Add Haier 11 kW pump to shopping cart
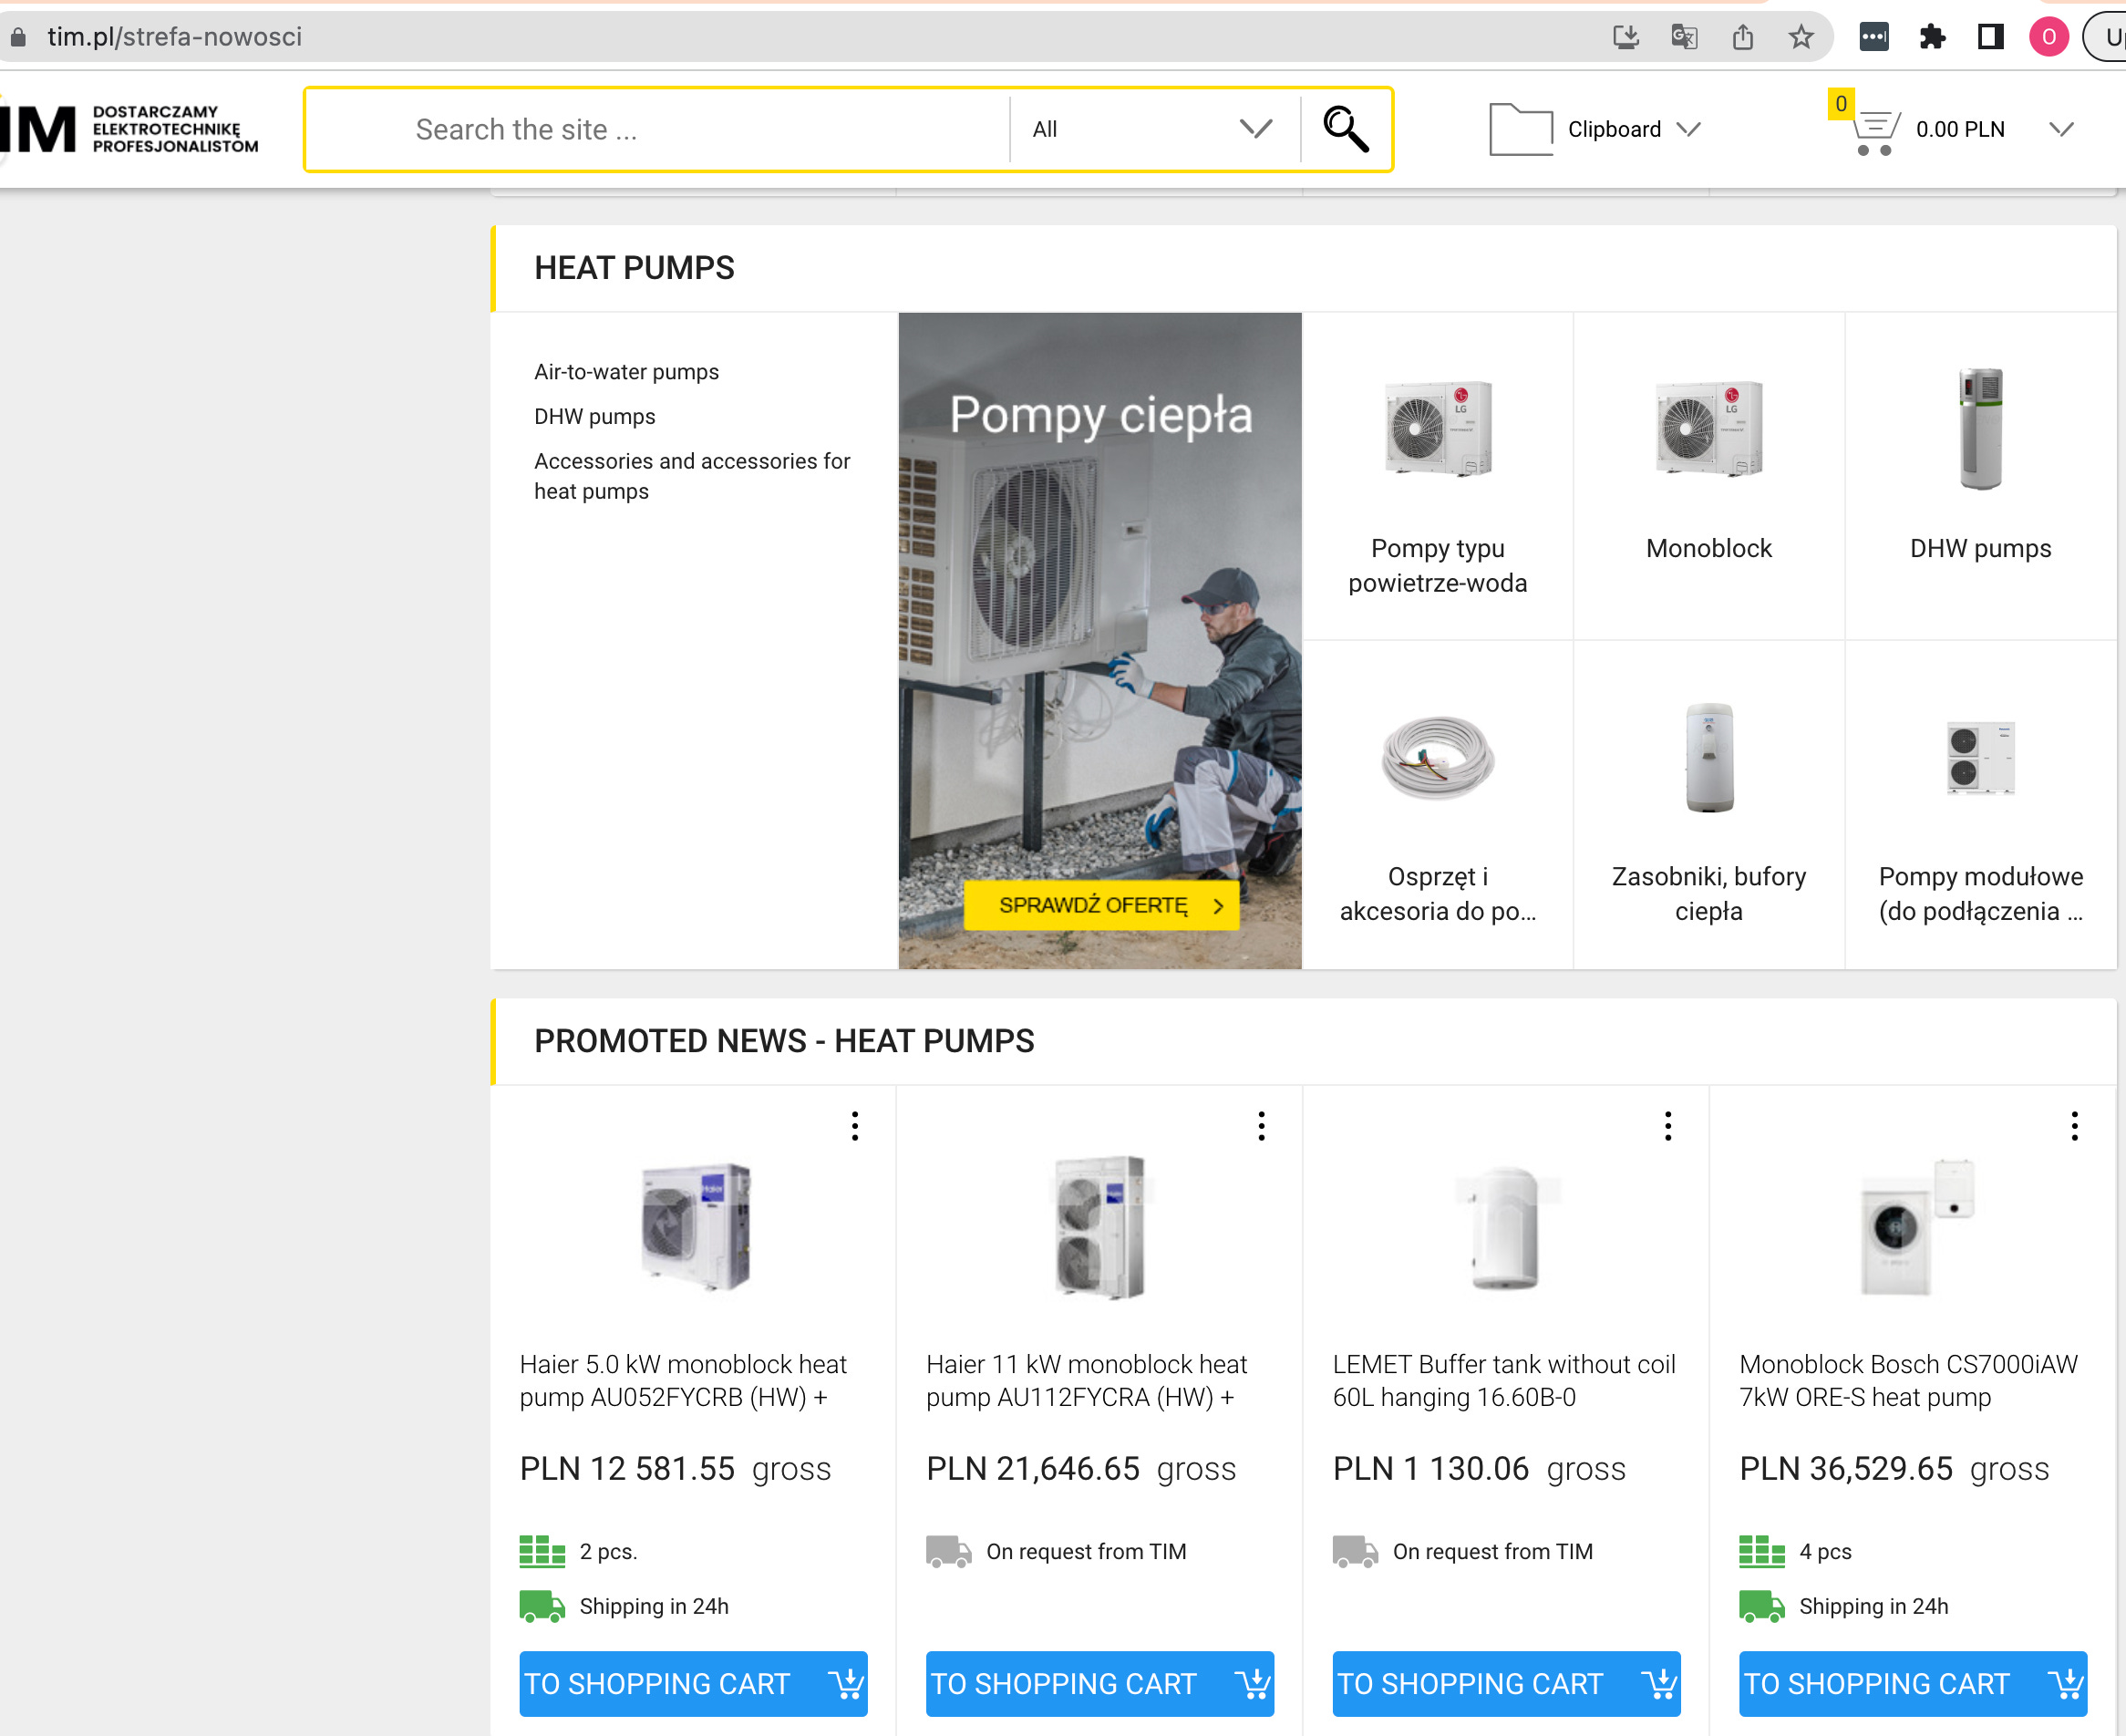Screen dimensions: 2126x1736 (1099, 1684)
